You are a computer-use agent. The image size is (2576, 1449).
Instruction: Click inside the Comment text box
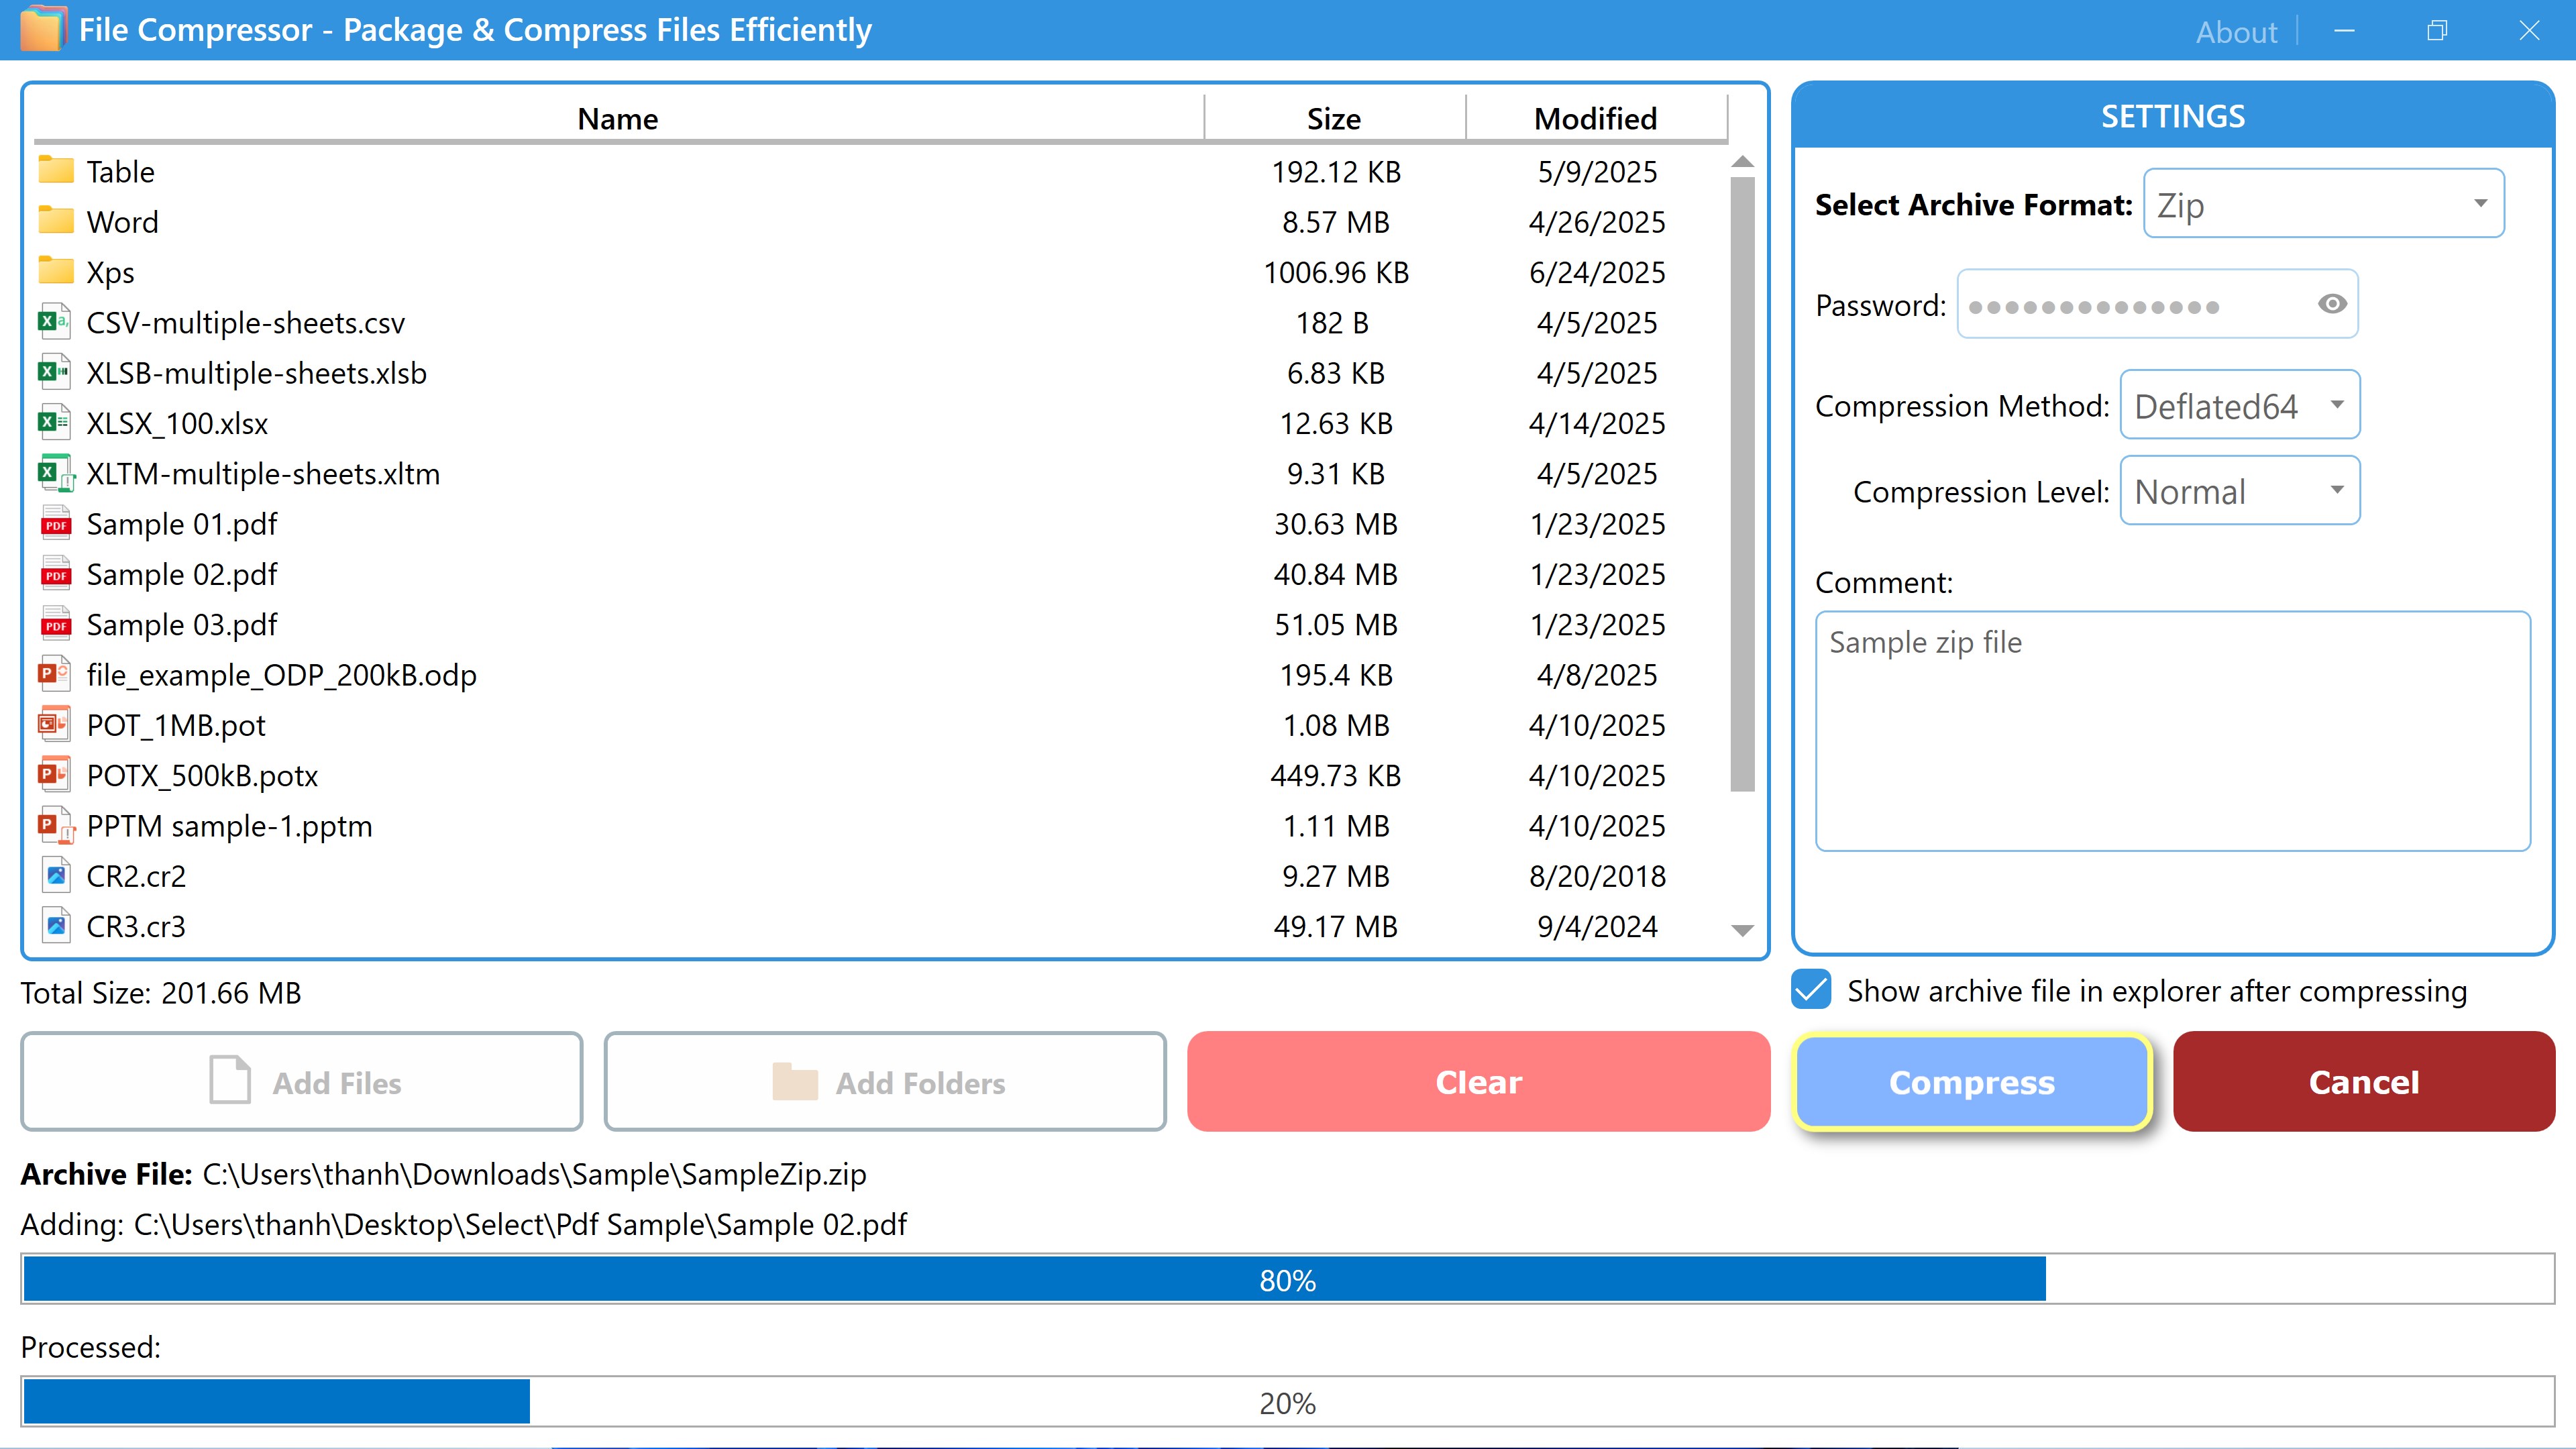[x=2172, y=731]
